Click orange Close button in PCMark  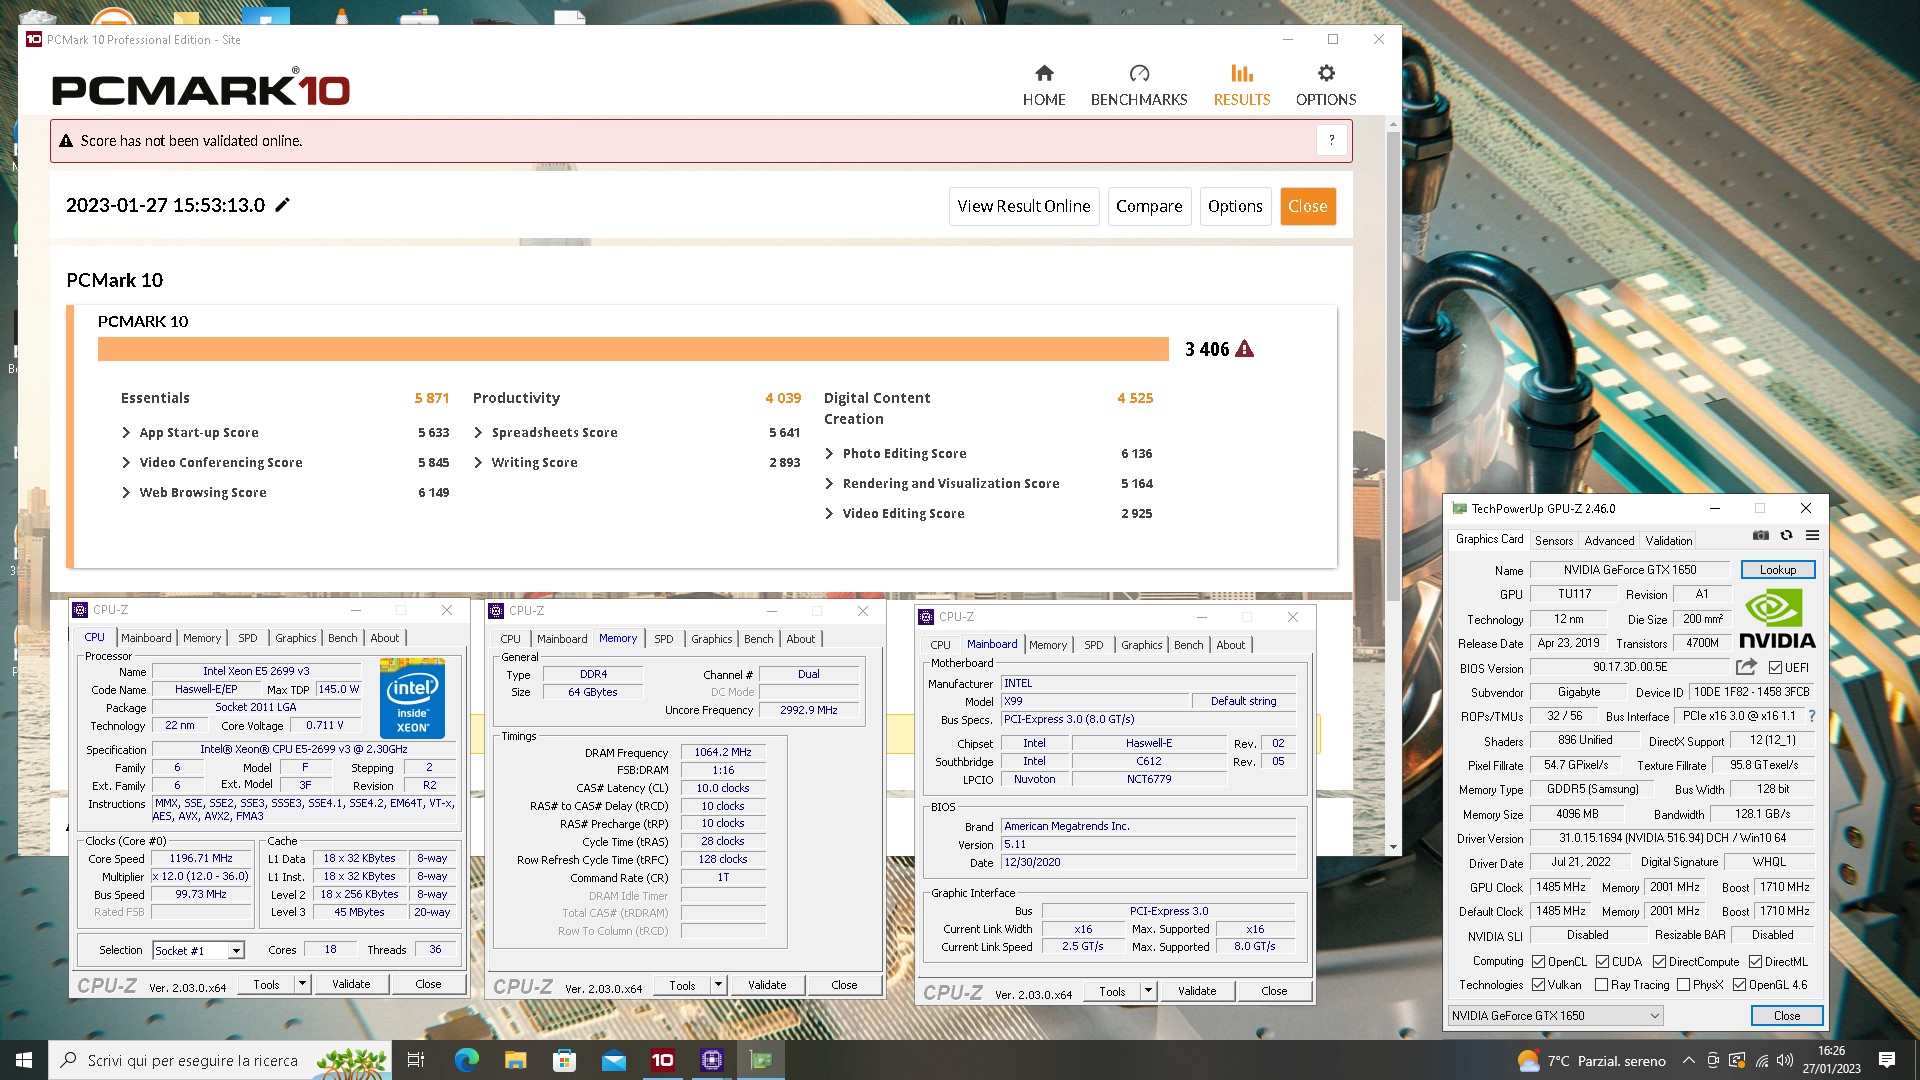pyautogui.click(x=1308, y=206)
